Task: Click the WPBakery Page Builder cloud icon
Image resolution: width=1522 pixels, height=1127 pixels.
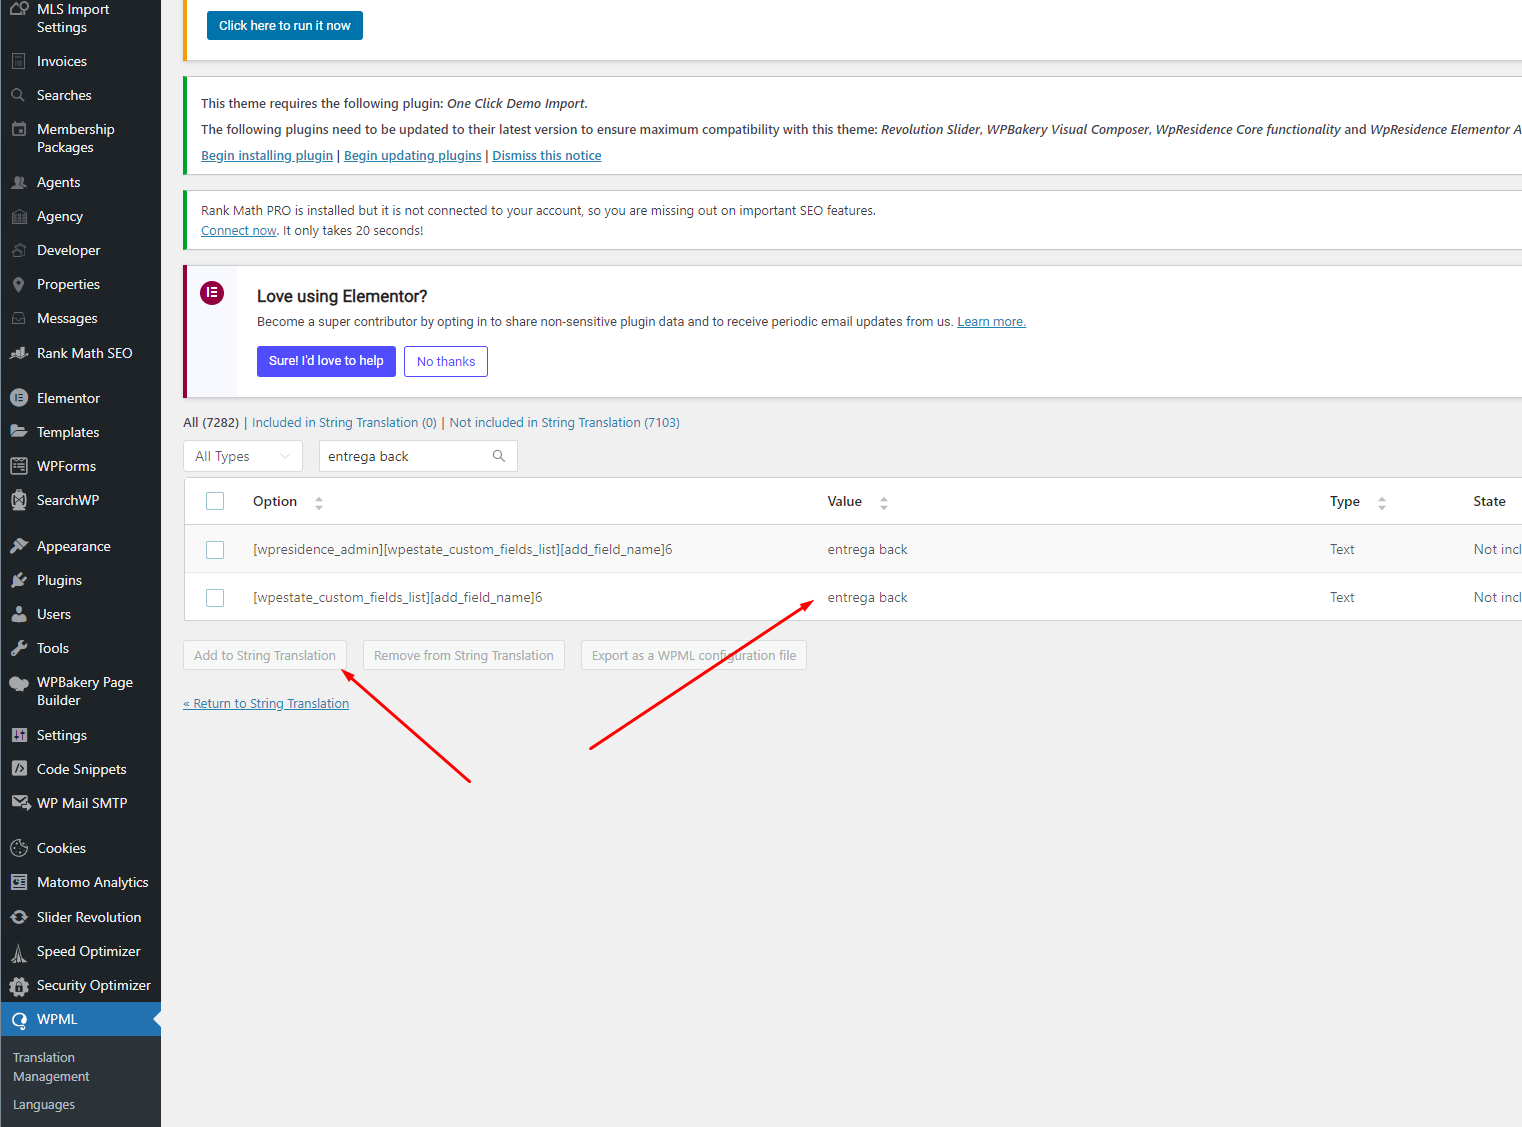Action: (x=19, y=683)
